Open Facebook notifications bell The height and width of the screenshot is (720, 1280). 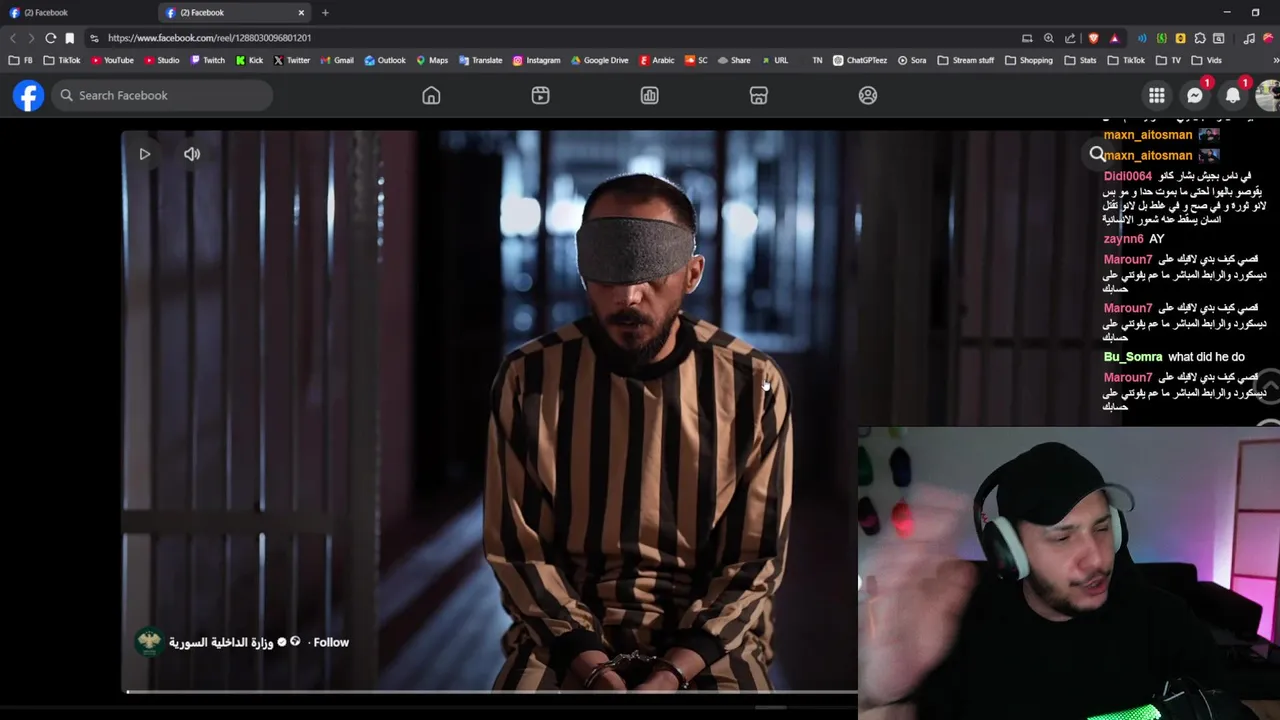(1233, 95)
